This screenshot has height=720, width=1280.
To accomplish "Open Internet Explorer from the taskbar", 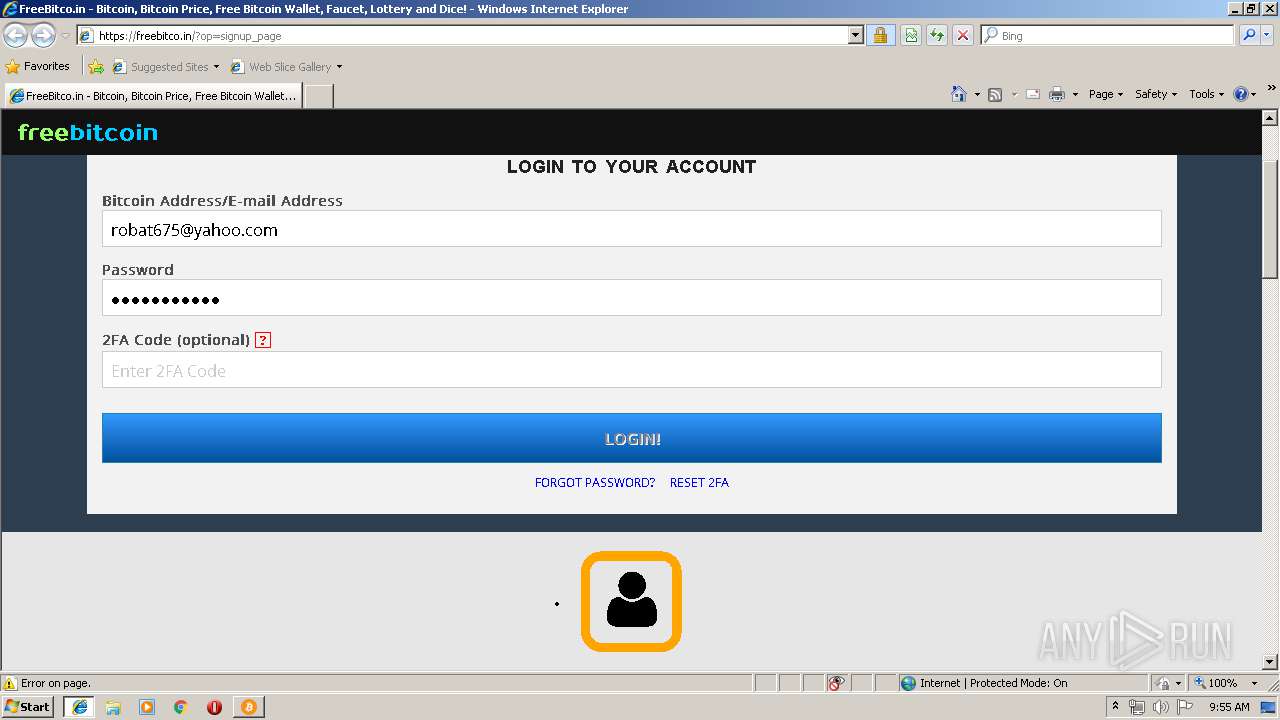I will click(x=80, y=707).
